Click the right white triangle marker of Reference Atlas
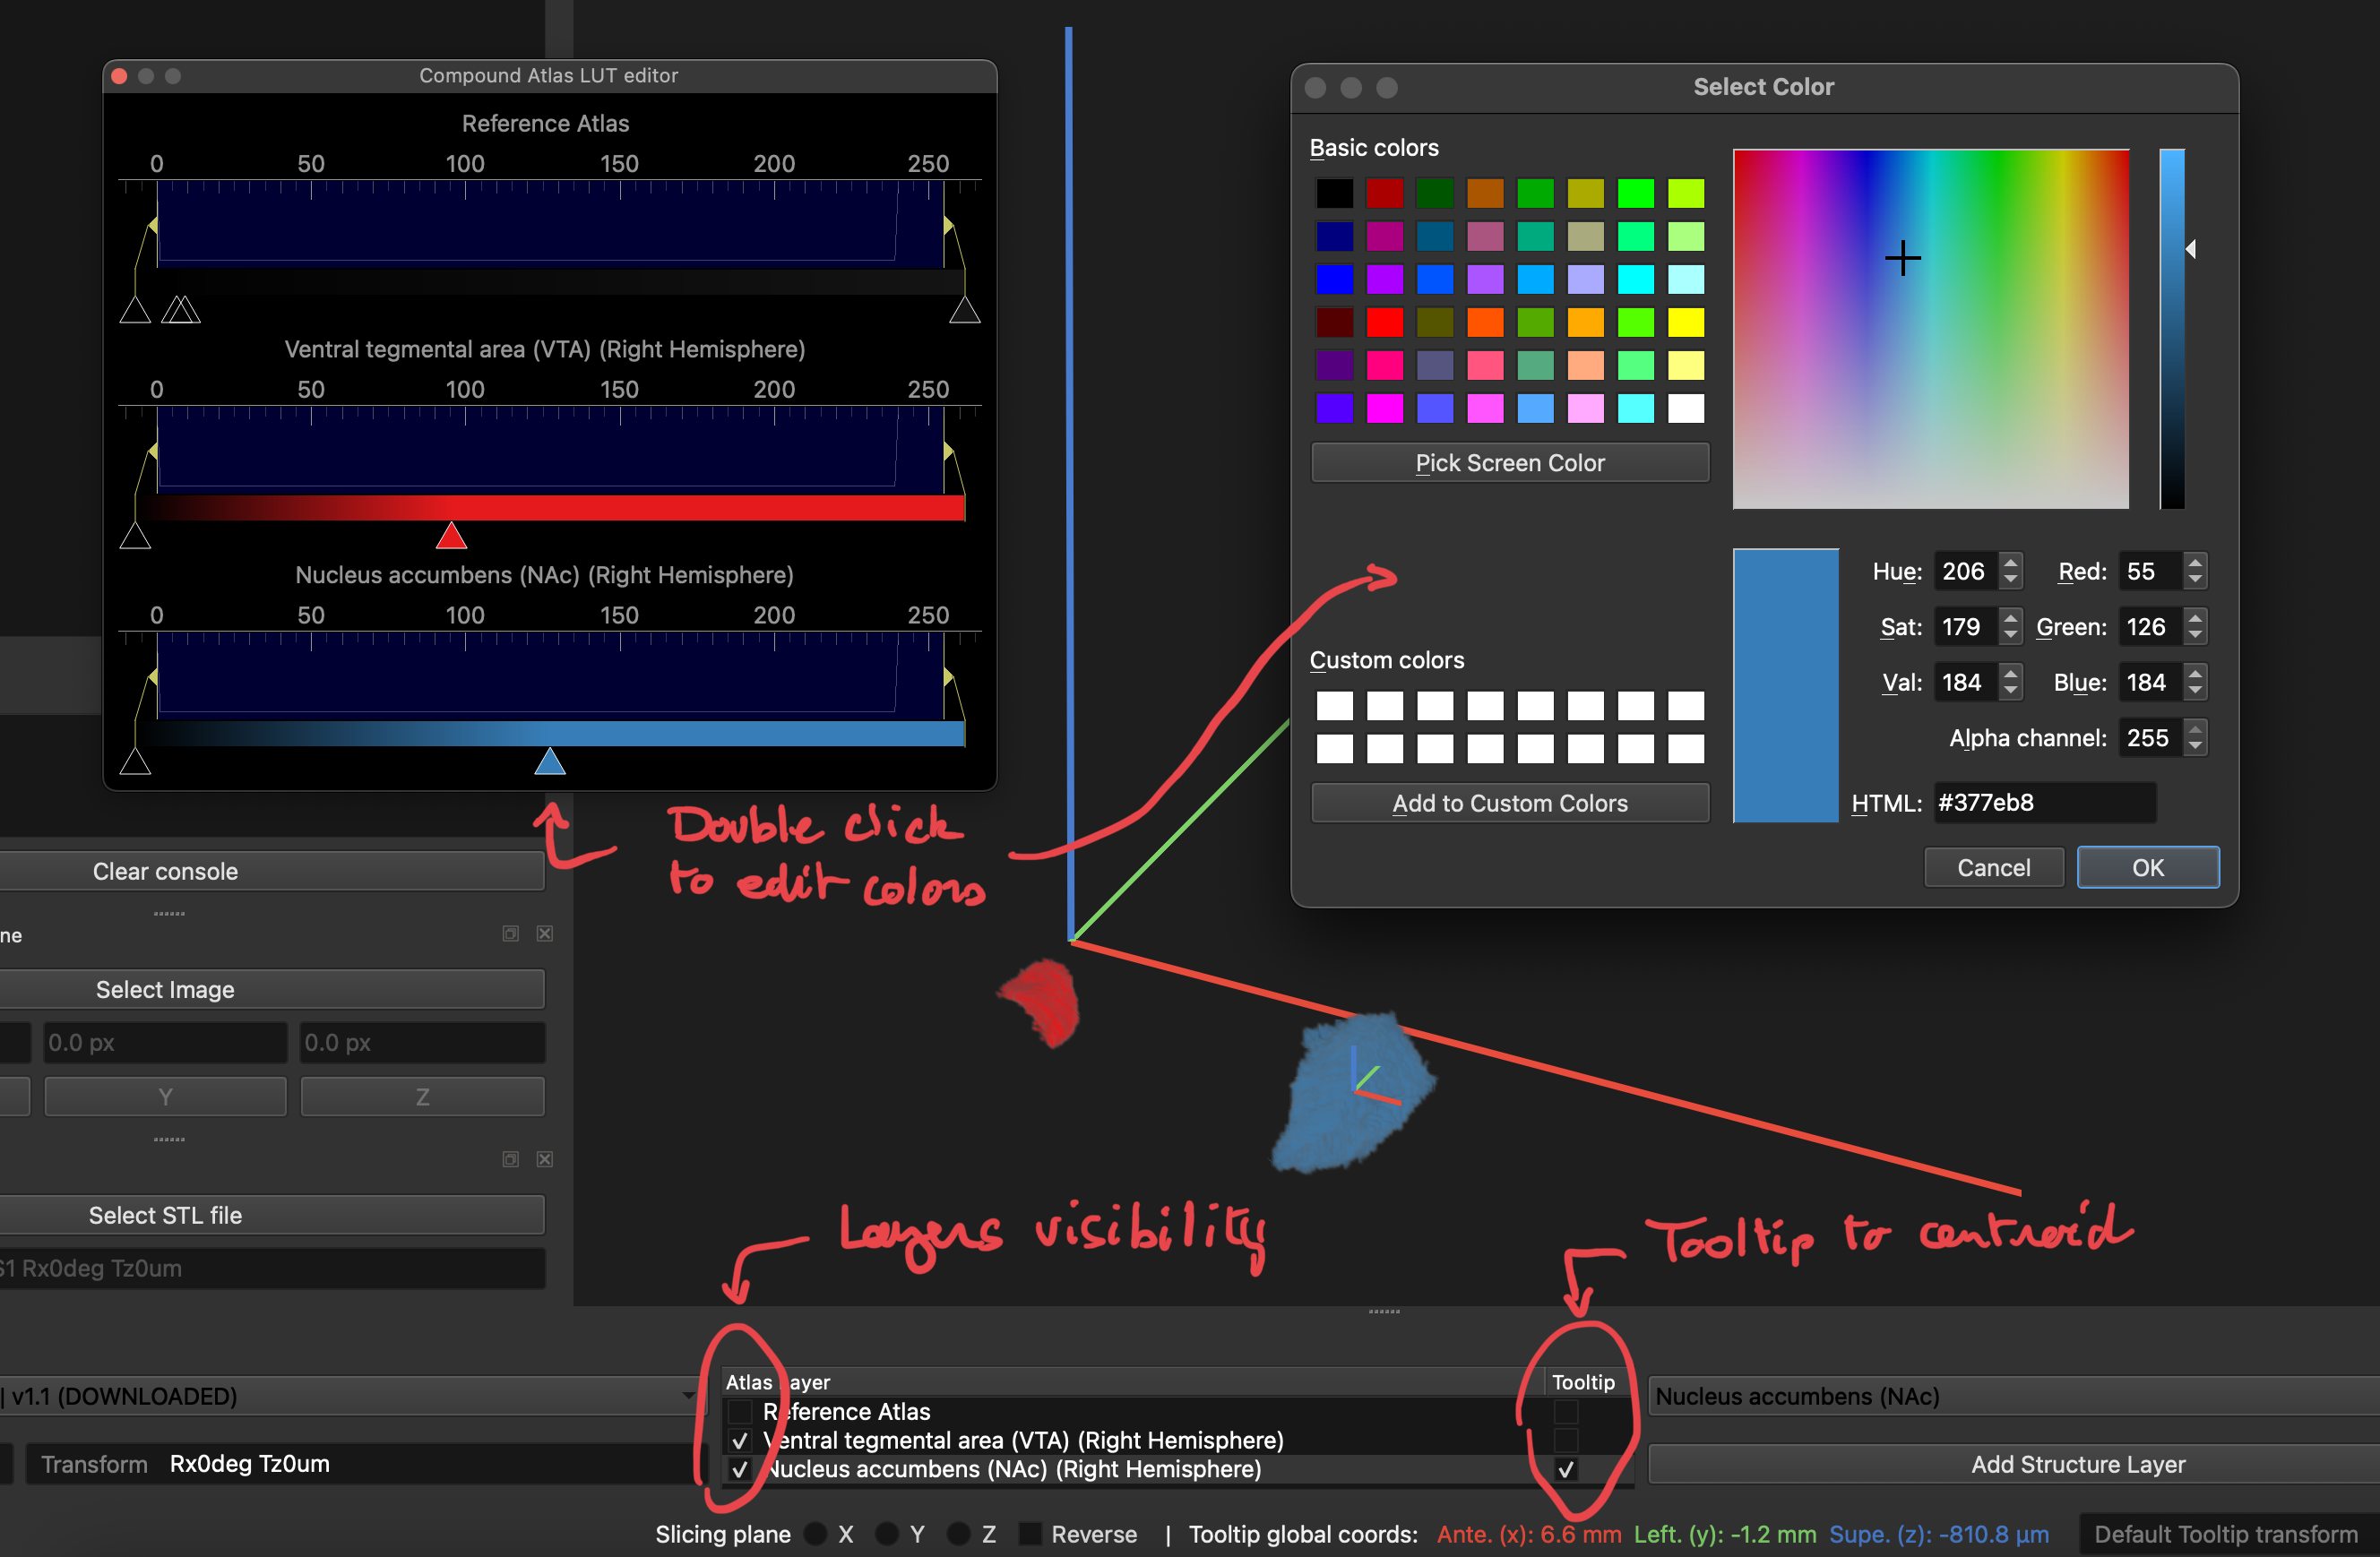 964,310
